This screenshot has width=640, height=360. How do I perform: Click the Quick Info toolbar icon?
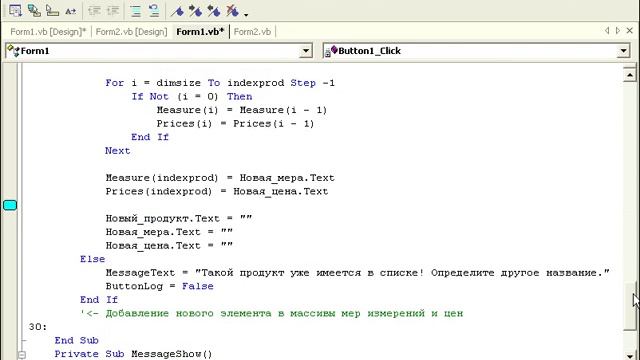pos(52,11)
